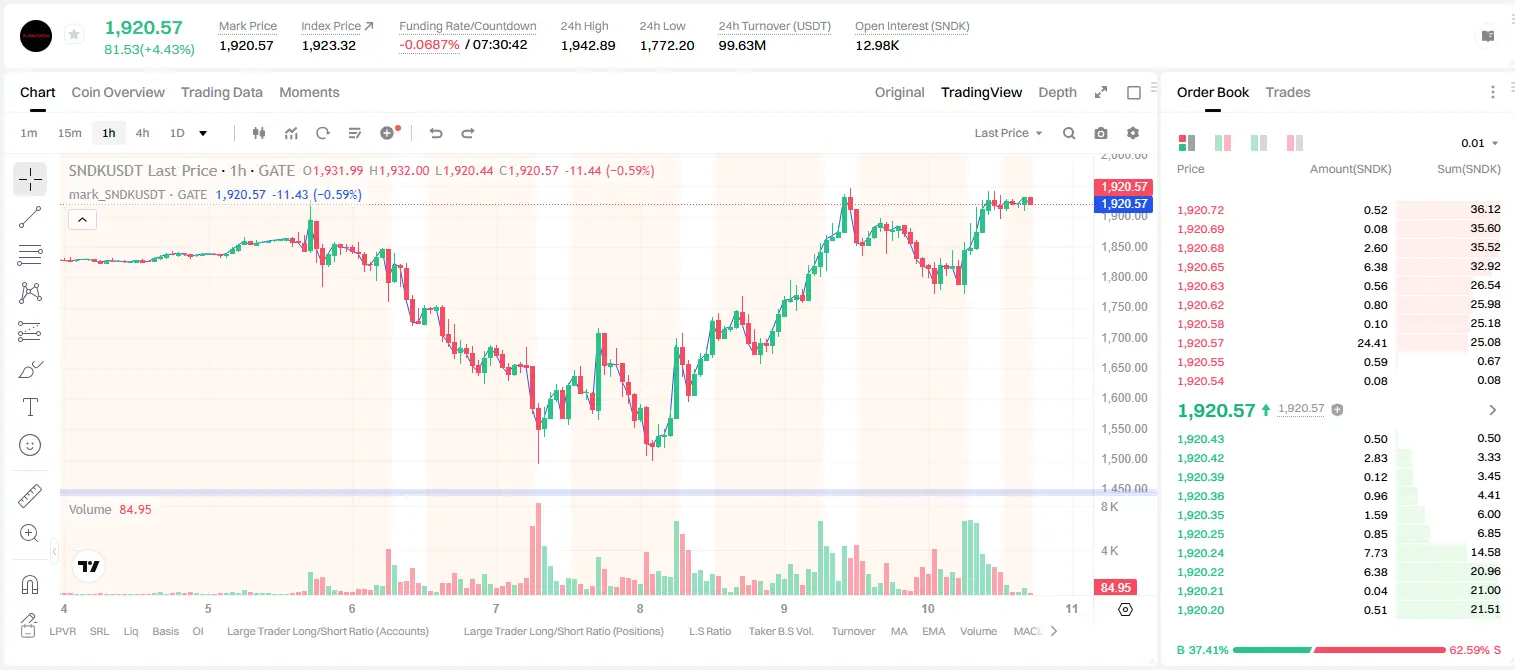1515x670 pixels.
Task: Click the MA indicator at chart bottom
Action: click(x=899, y=631)
